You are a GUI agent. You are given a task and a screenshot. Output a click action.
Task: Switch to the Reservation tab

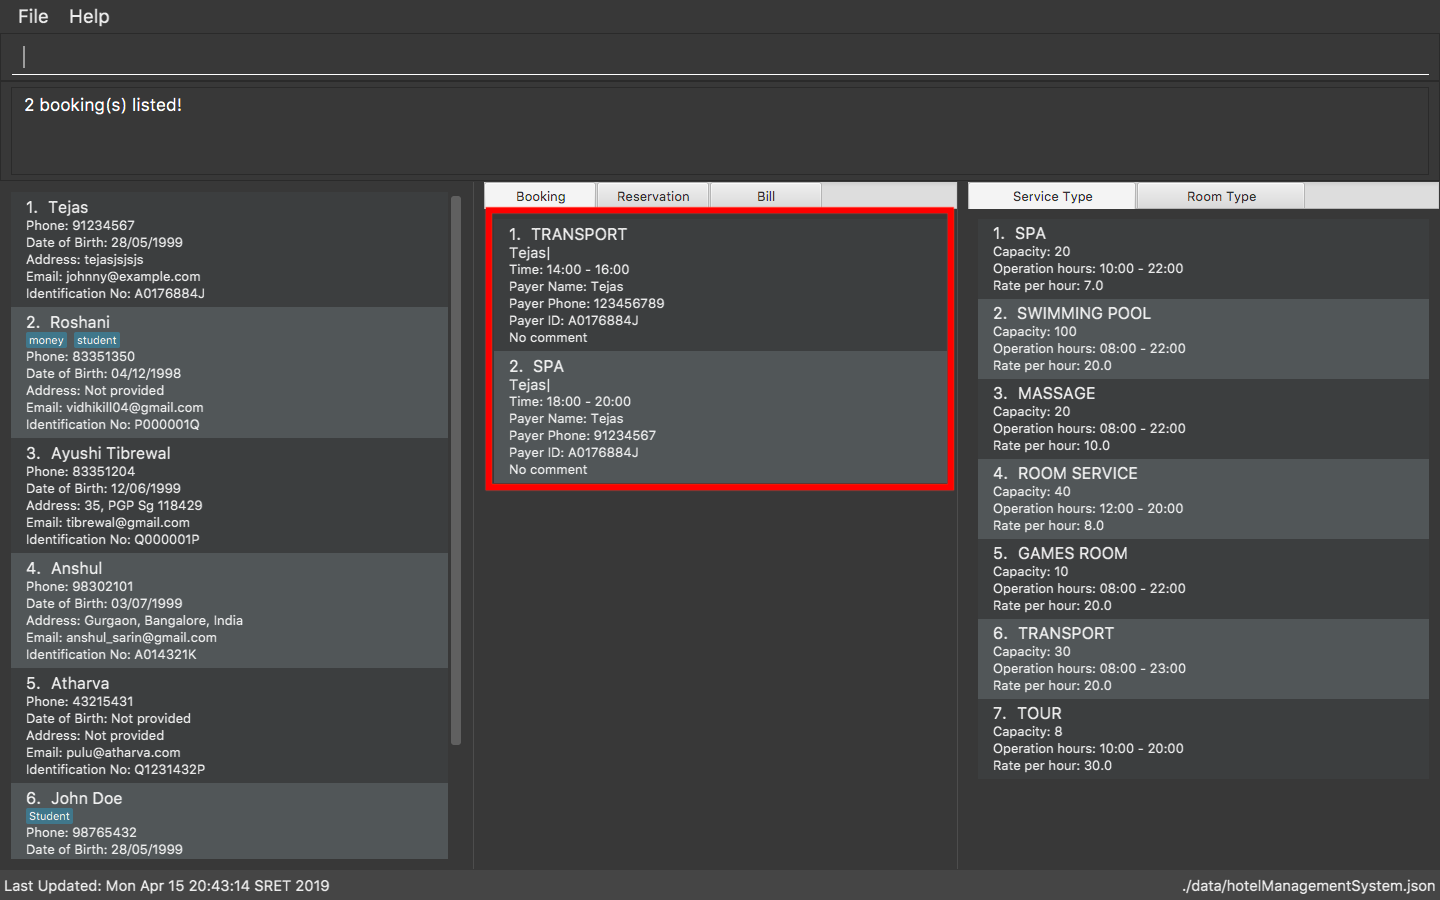pyautogui.click(x=653, y=196)
